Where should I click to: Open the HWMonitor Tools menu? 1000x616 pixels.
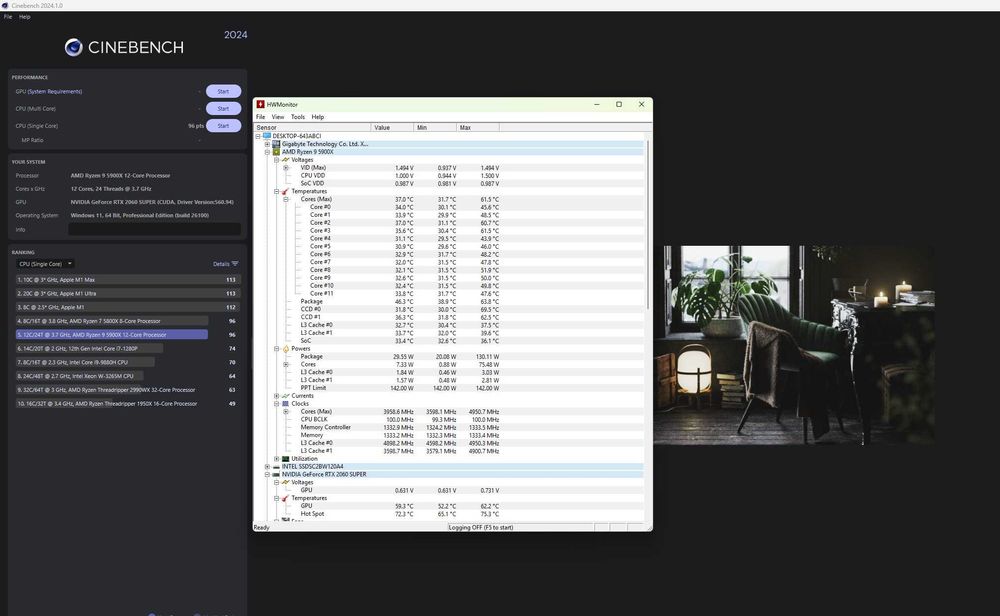click(298, 117)
